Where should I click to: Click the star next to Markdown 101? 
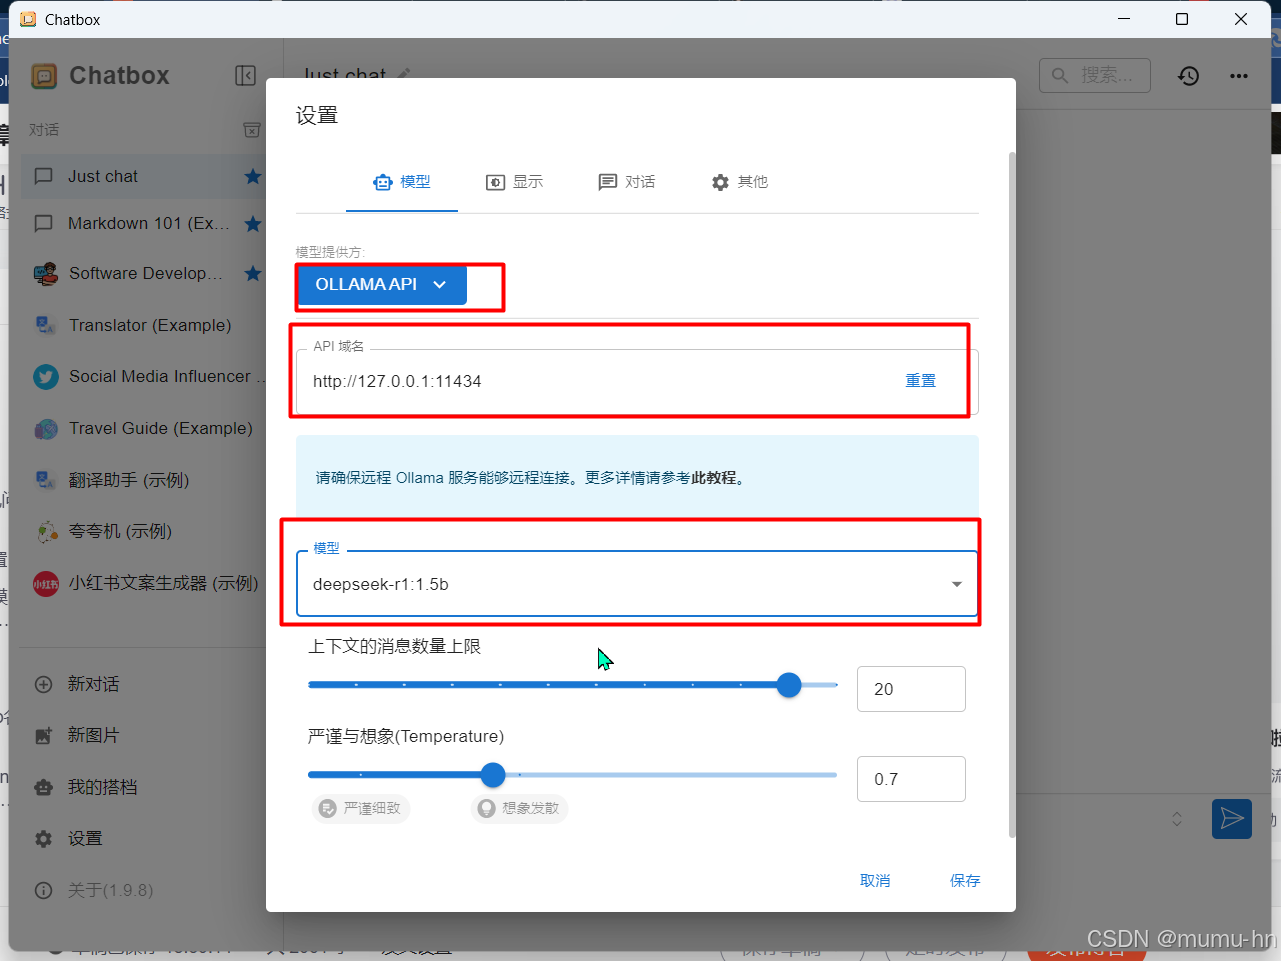point(253,223)
